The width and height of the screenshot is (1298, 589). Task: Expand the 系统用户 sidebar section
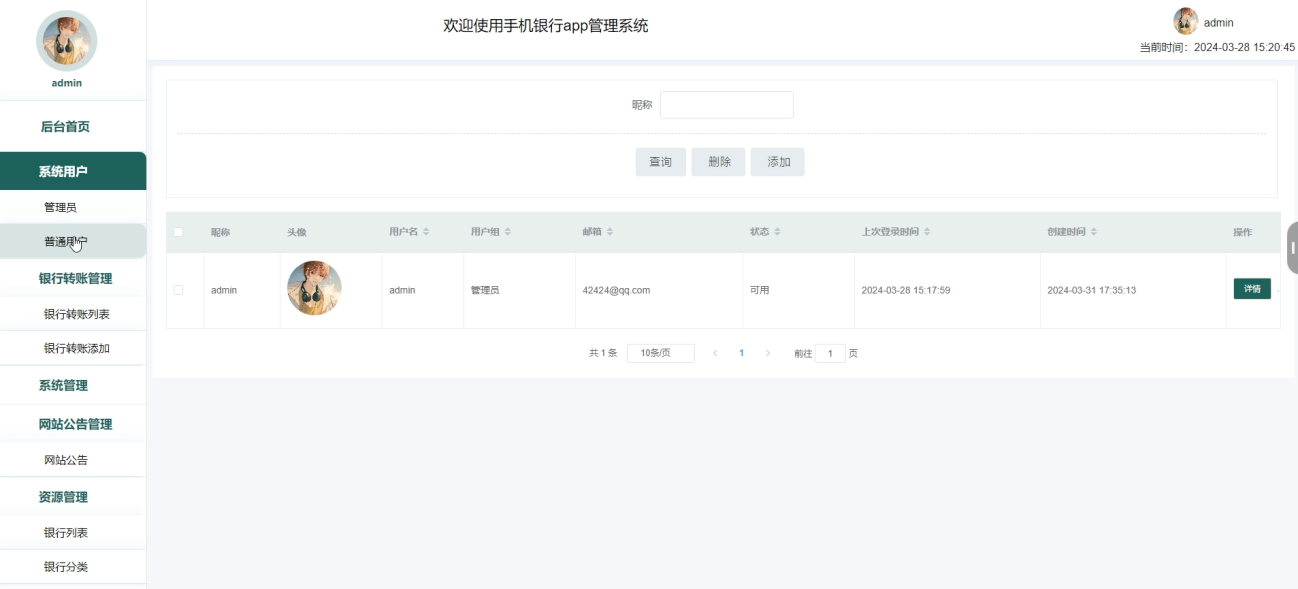point(73,171)
